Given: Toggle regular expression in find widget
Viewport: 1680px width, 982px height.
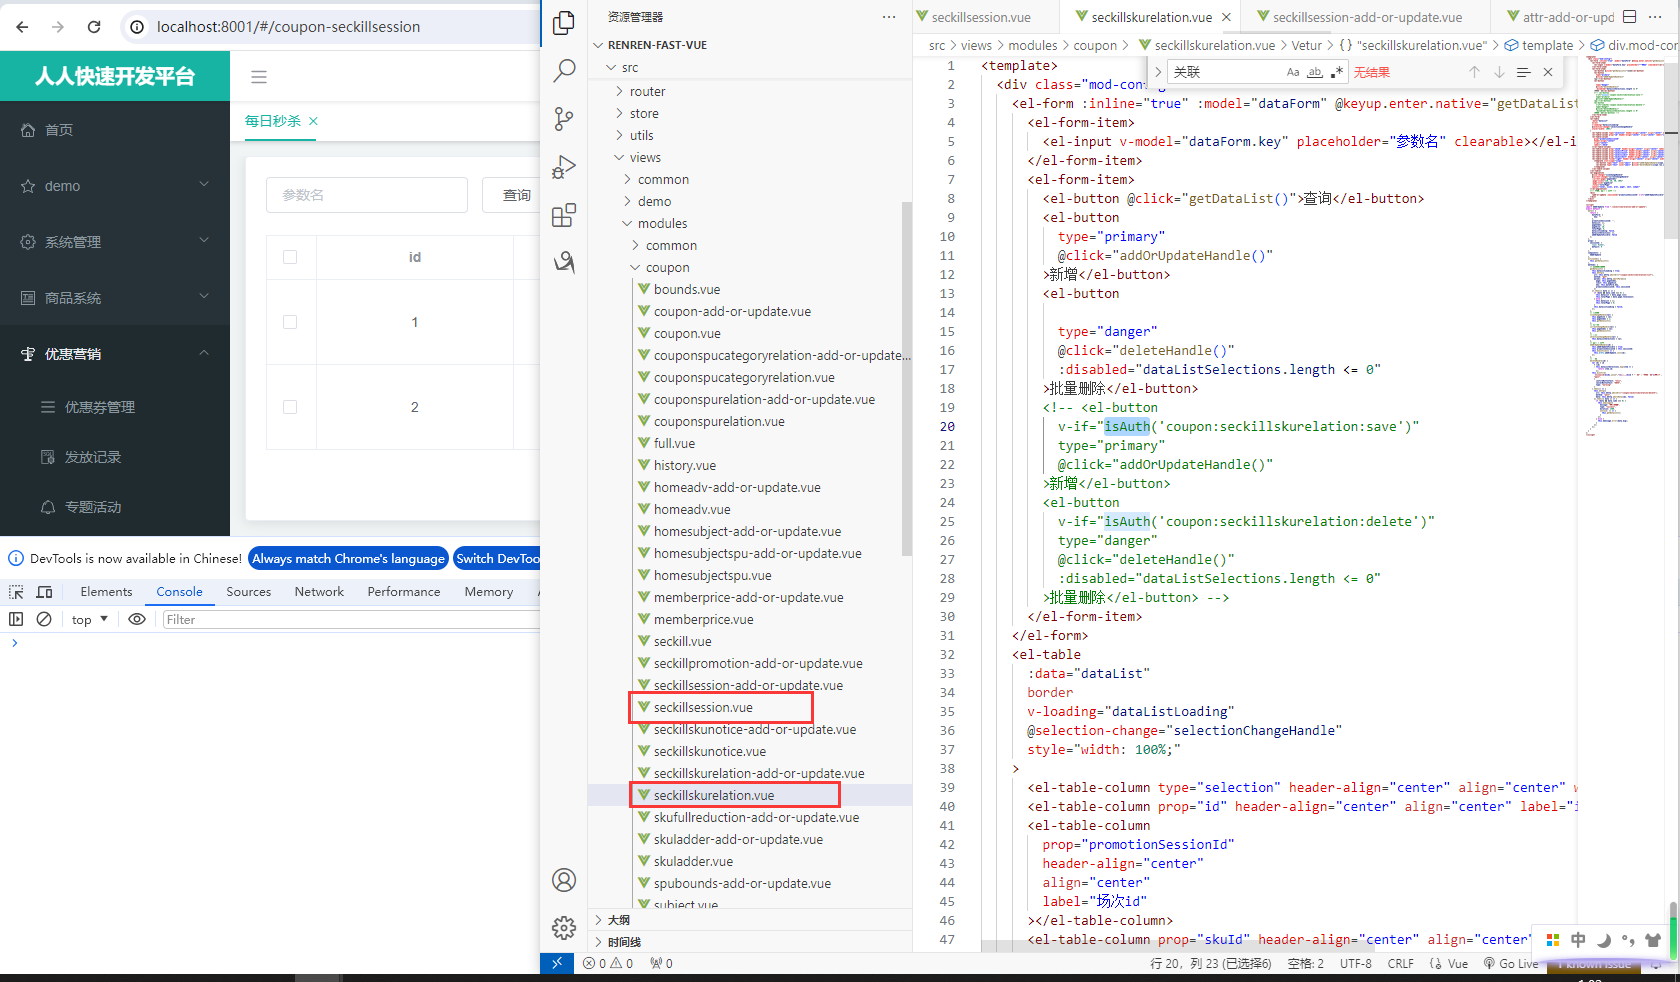Looking at the screenshot, I should [x=1337, y=72].
